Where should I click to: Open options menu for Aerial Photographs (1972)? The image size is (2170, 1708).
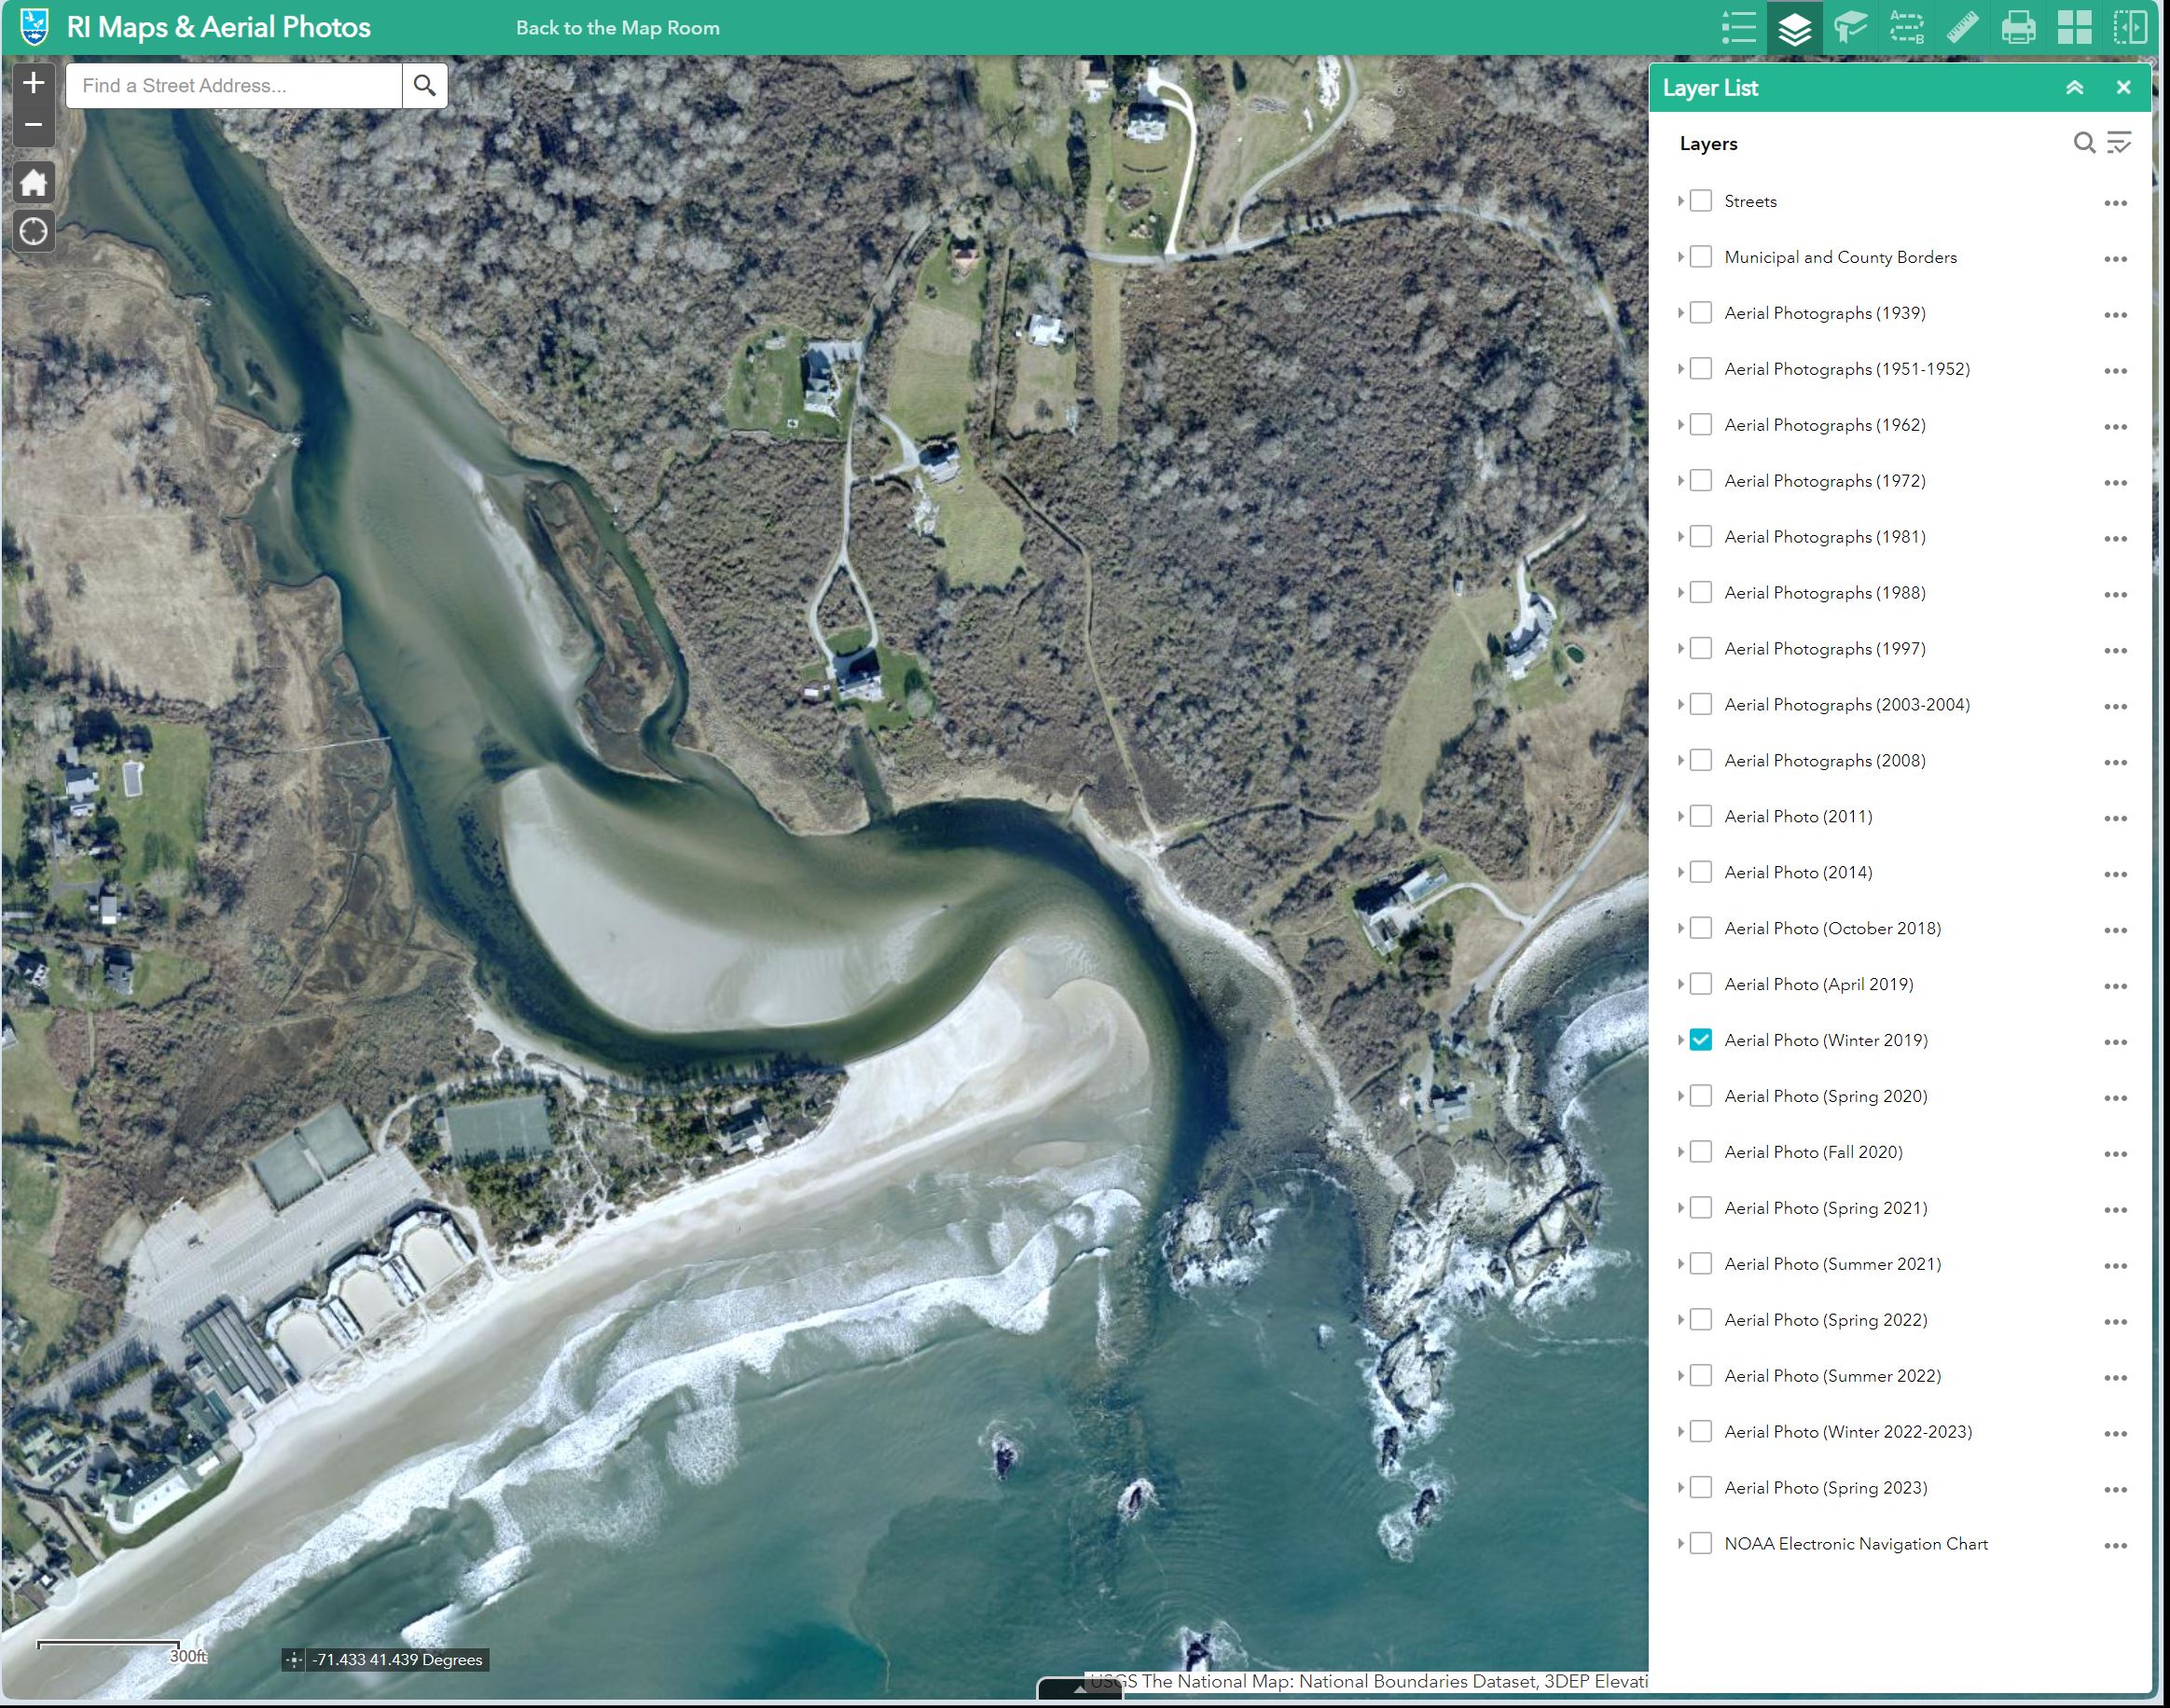click(2117, 481)
